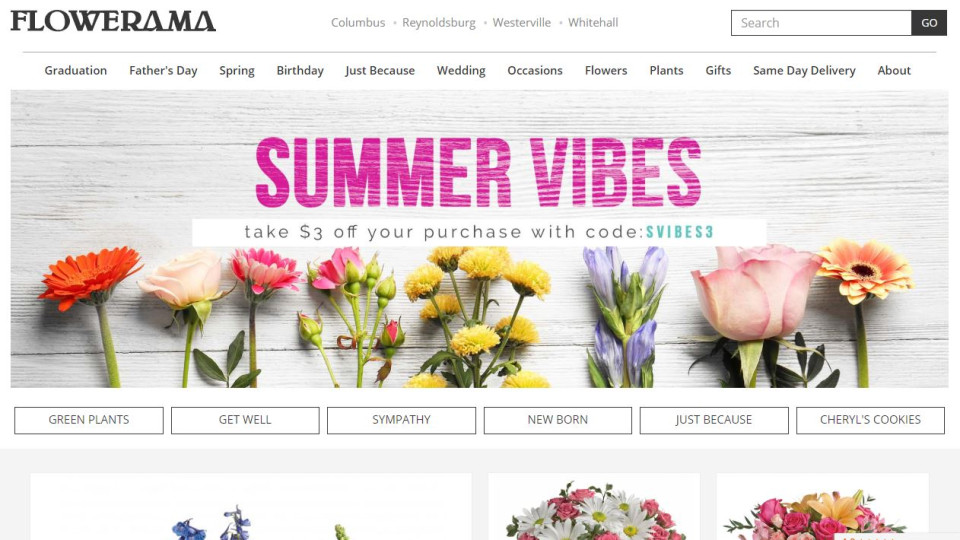Open the Reynoldsburg location link

coord(438,23)
